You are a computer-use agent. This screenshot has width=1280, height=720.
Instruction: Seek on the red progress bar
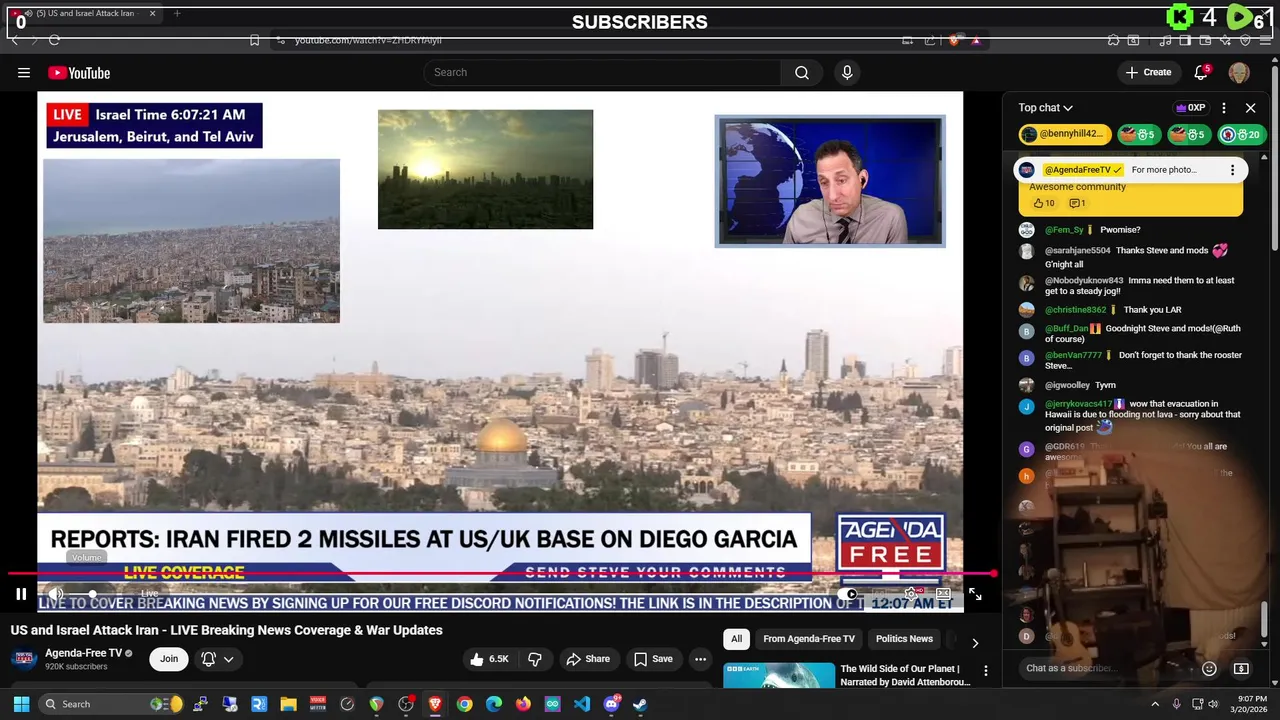click(x=502, y=574)
